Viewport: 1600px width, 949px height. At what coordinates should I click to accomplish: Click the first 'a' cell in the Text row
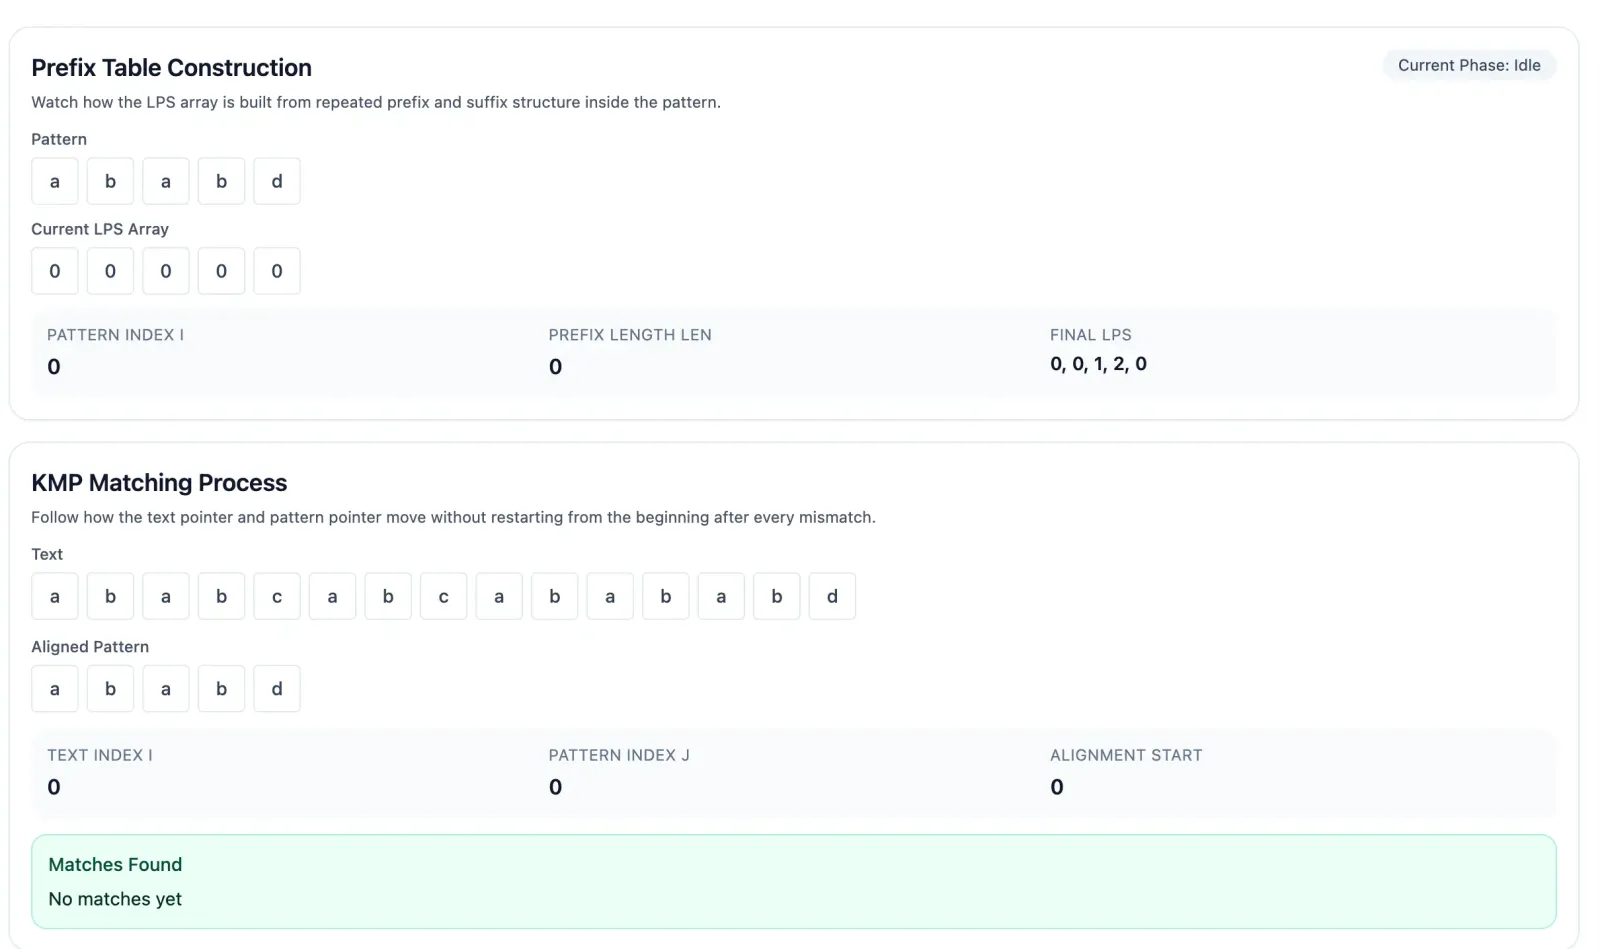tap(55, 596)
